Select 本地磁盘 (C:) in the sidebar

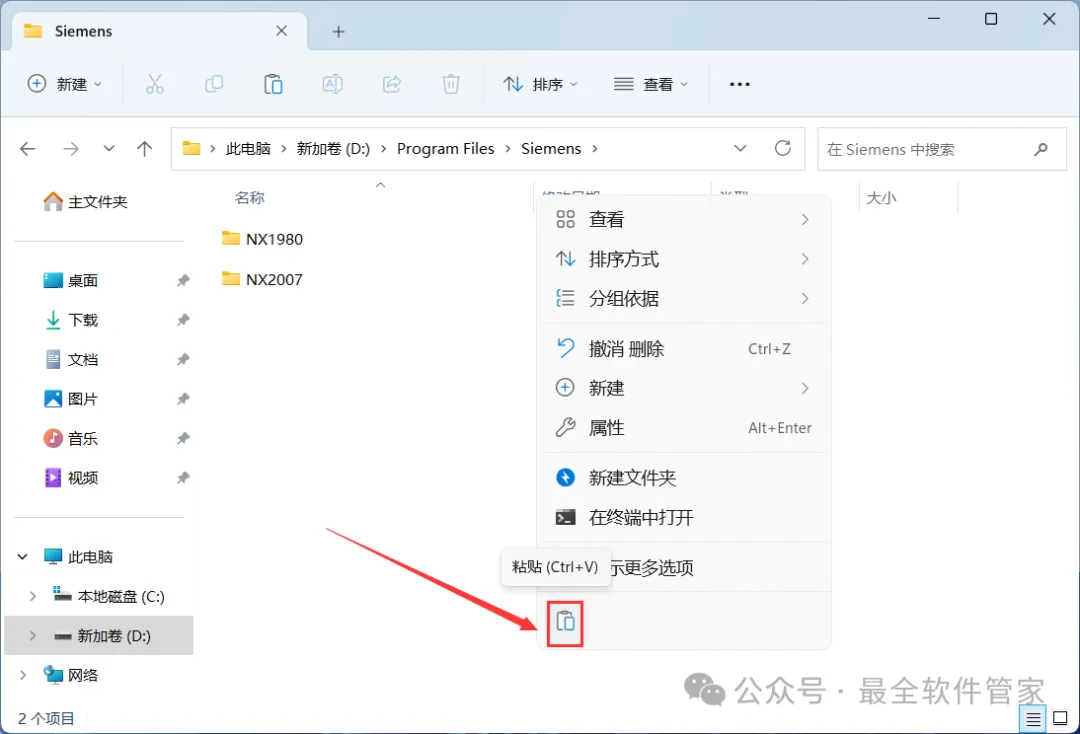click(x=109, y=596)
